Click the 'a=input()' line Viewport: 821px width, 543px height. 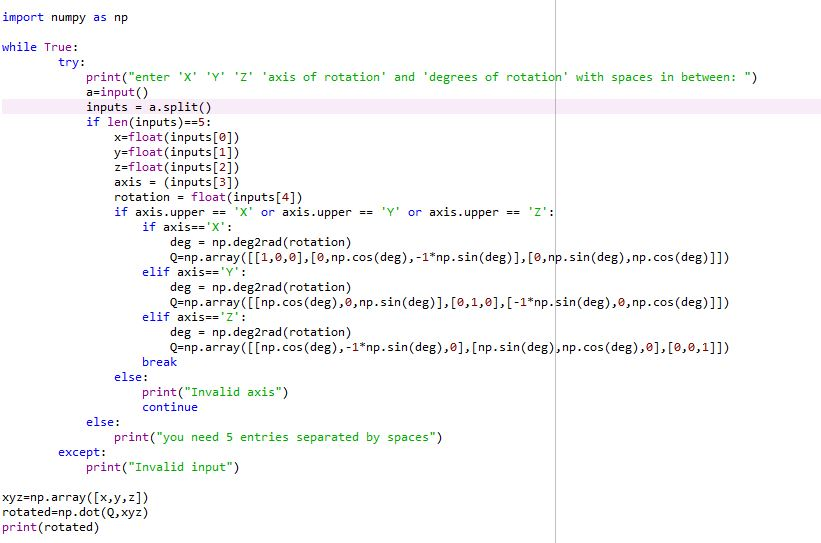[x=117, y=92]
